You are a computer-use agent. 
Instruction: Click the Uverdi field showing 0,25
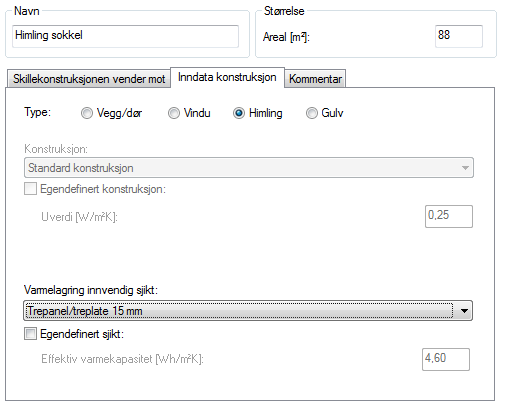449,216
